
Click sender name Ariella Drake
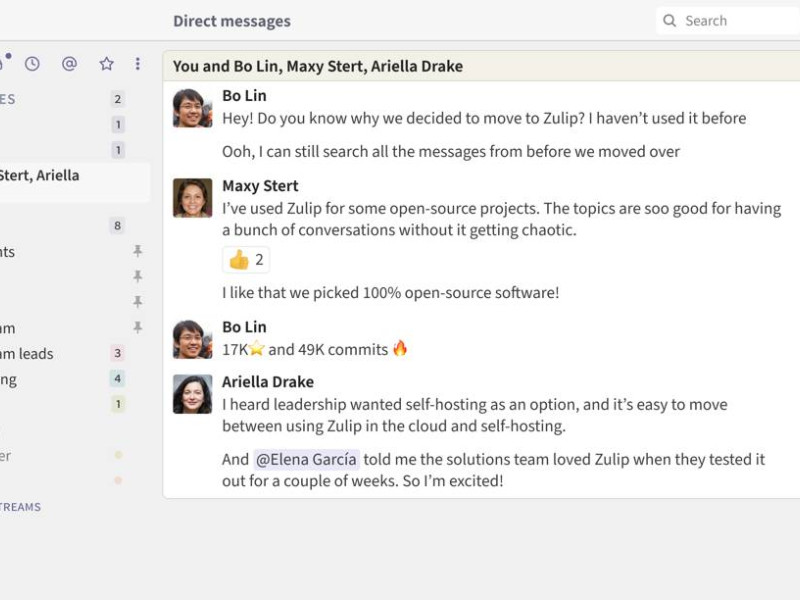tap(268, 382)
